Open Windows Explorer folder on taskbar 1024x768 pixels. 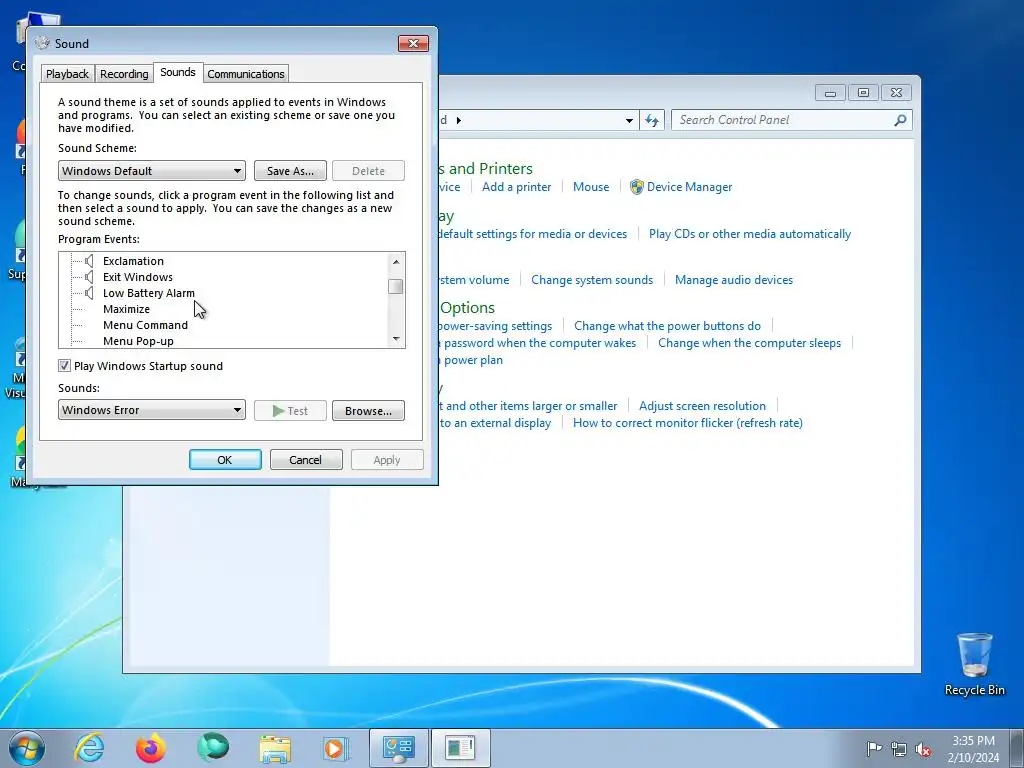275,748
